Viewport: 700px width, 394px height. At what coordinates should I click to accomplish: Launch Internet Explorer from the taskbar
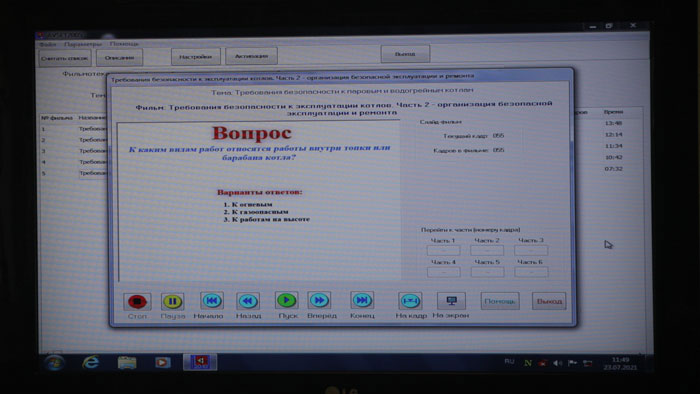(91, 362)
